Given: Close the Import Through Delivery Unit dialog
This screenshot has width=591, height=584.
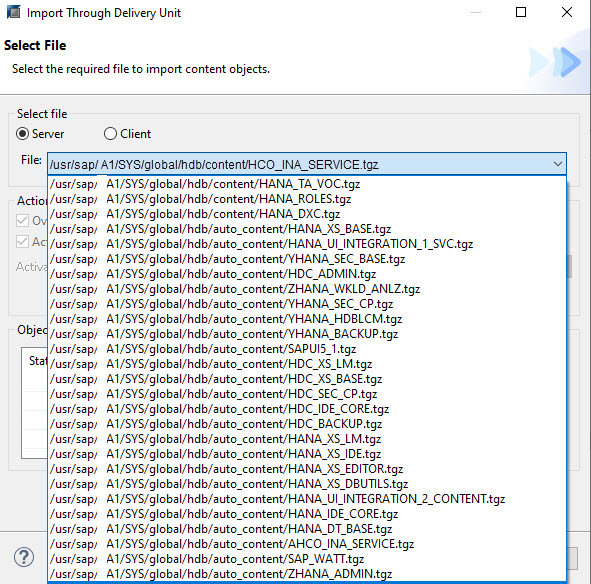Looking at the screenshot, I should point(567,12).
